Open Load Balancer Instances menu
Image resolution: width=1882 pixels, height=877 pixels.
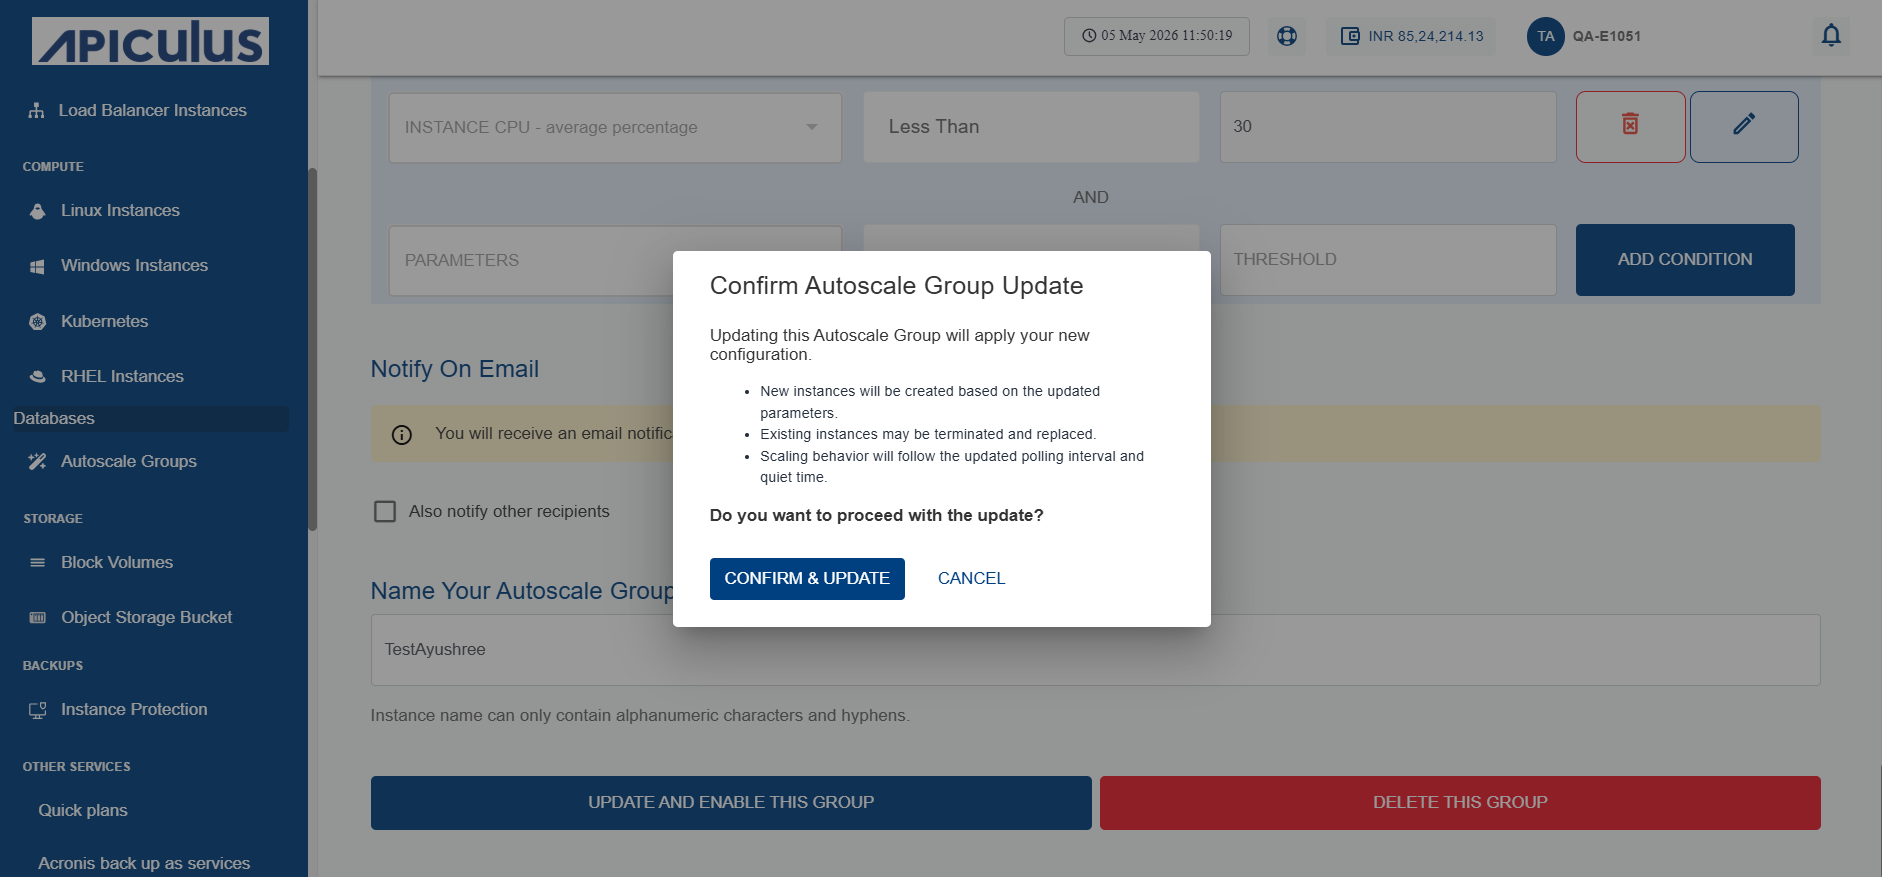(x=152, y=110)
